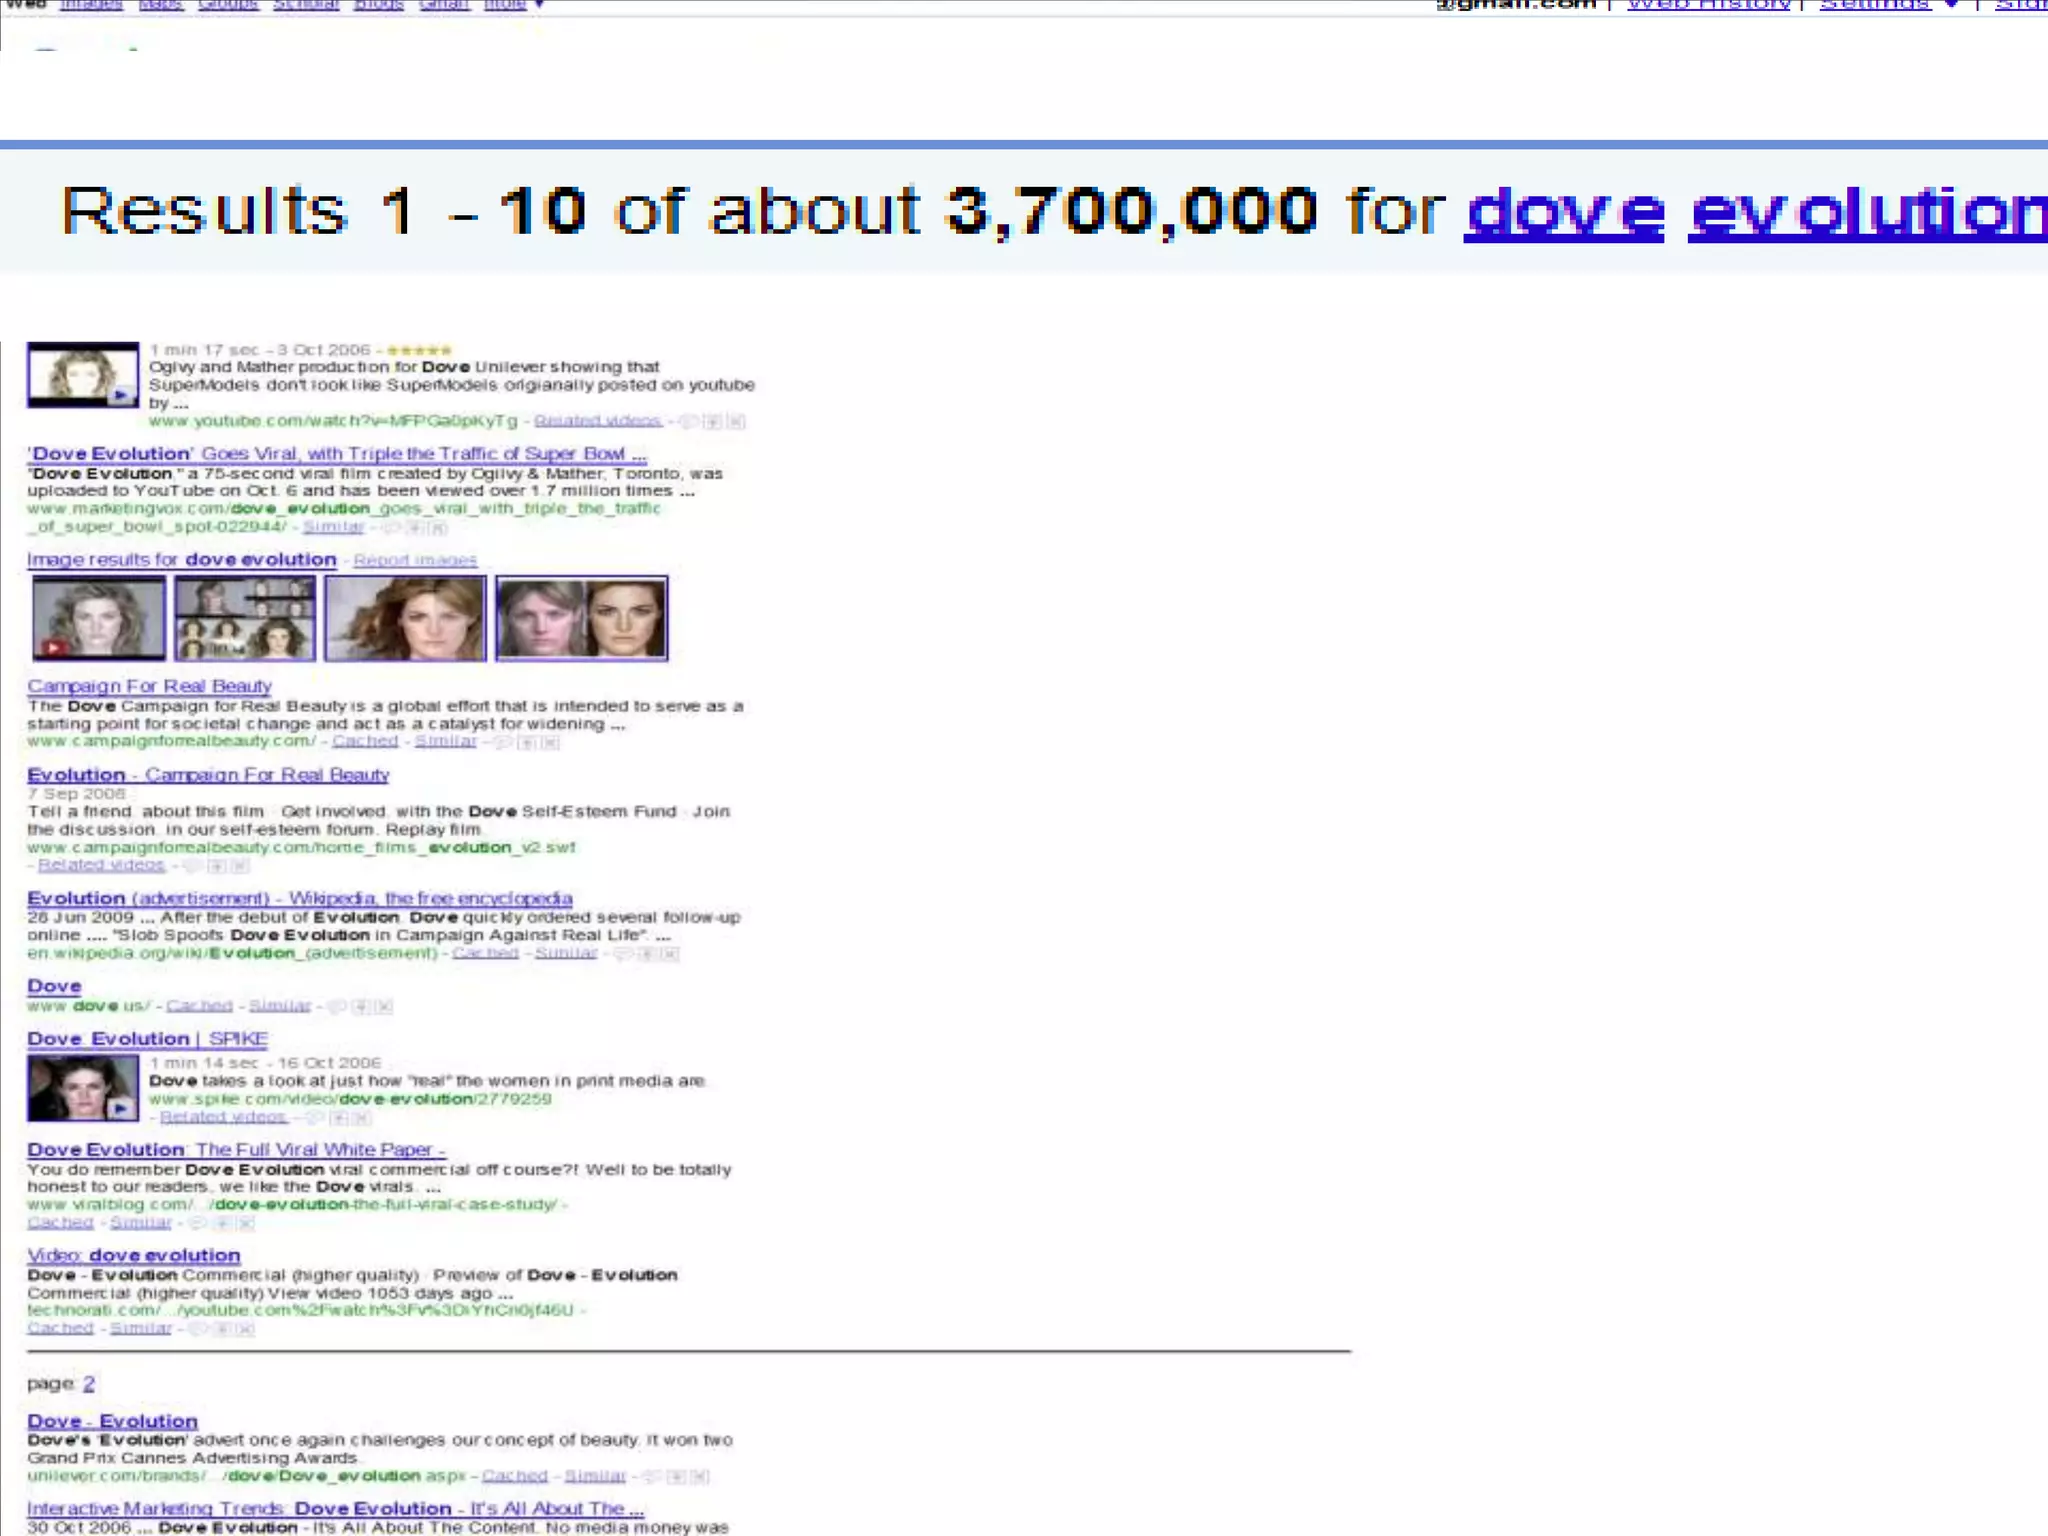The width and height of the screenshot is (2048, 1536).
Task: Open side-by-side two faces image thumbnail
Action: 581,618
